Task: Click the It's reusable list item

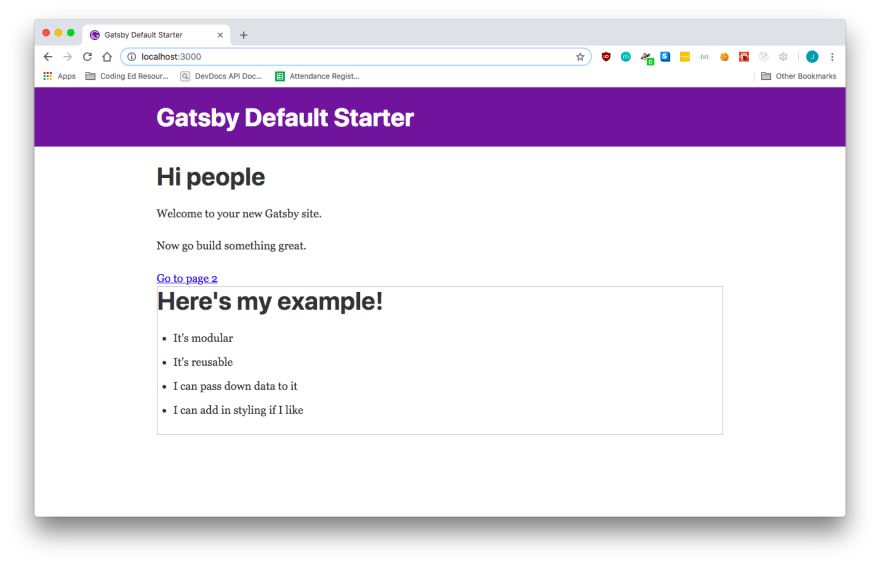Action: 203,362
